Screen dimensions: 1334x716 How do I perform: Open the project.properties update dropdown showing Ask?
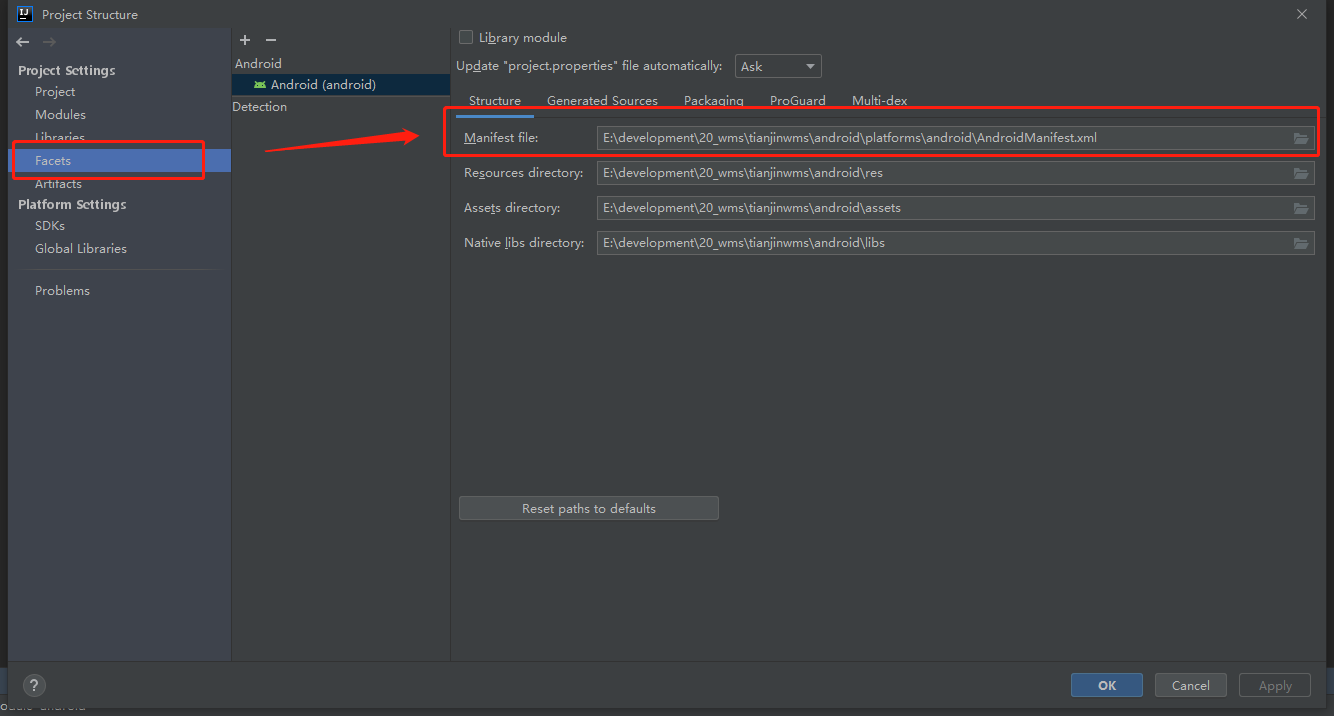tap(778, 66)
